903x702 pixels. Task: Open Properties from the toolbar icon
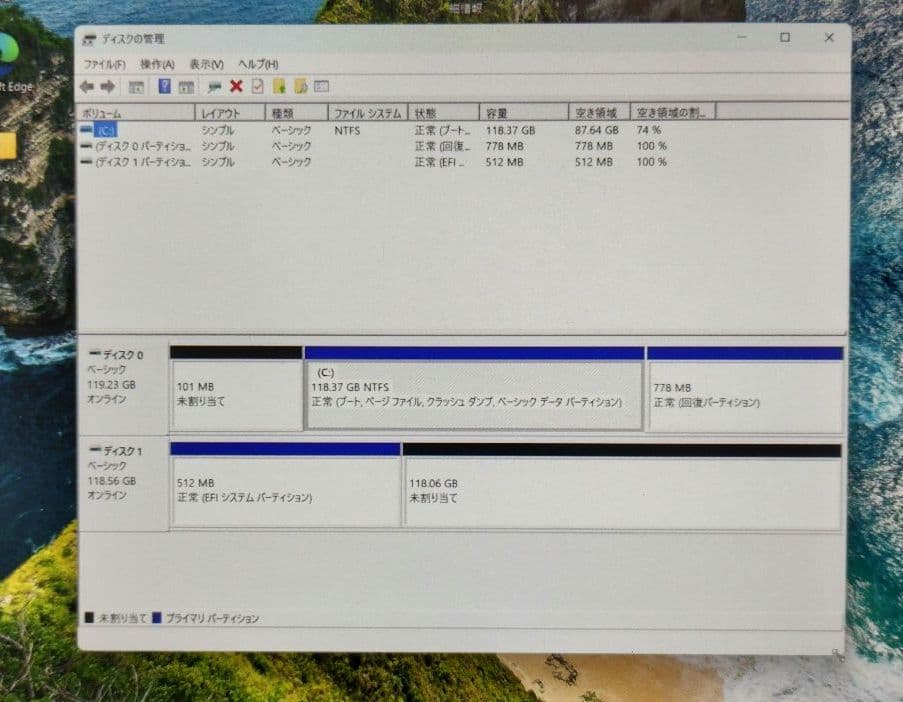click(x=215, y=86)
